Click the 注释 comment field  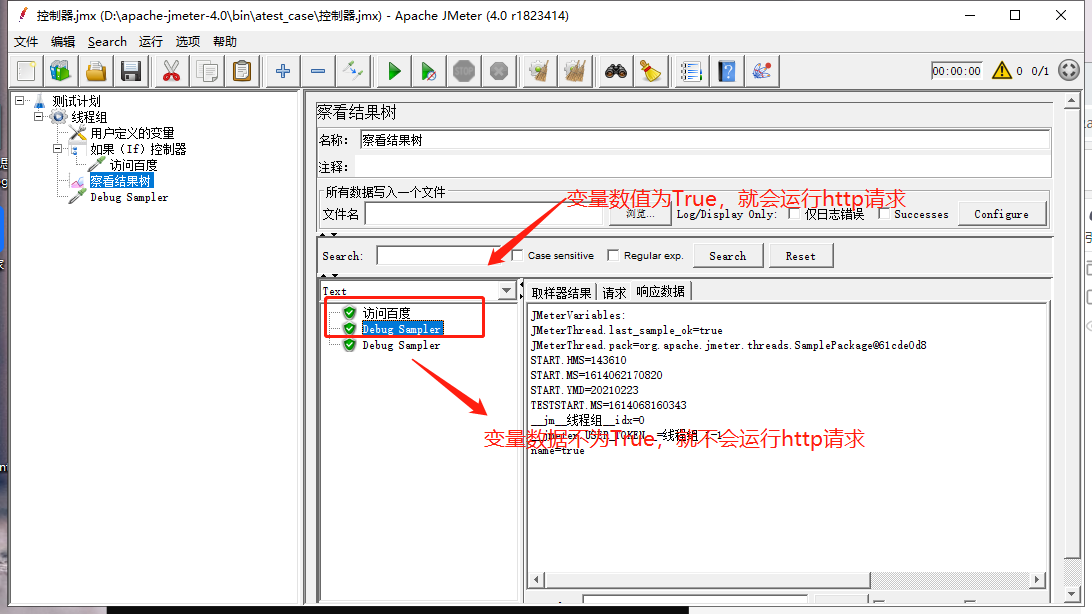(702, 167)
